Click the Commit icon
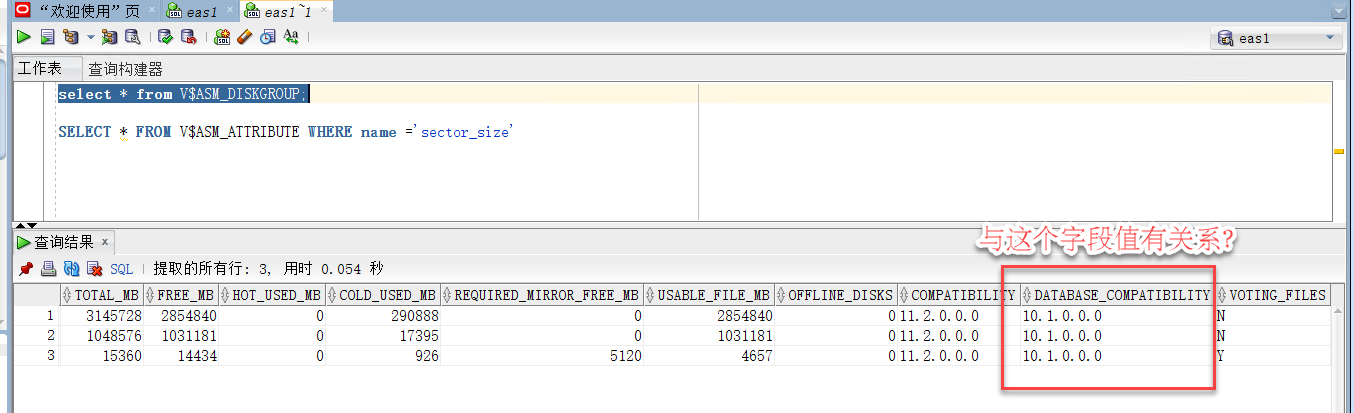Image resolution: width=1354 pixels, height=413 pixels. (165, 37)
